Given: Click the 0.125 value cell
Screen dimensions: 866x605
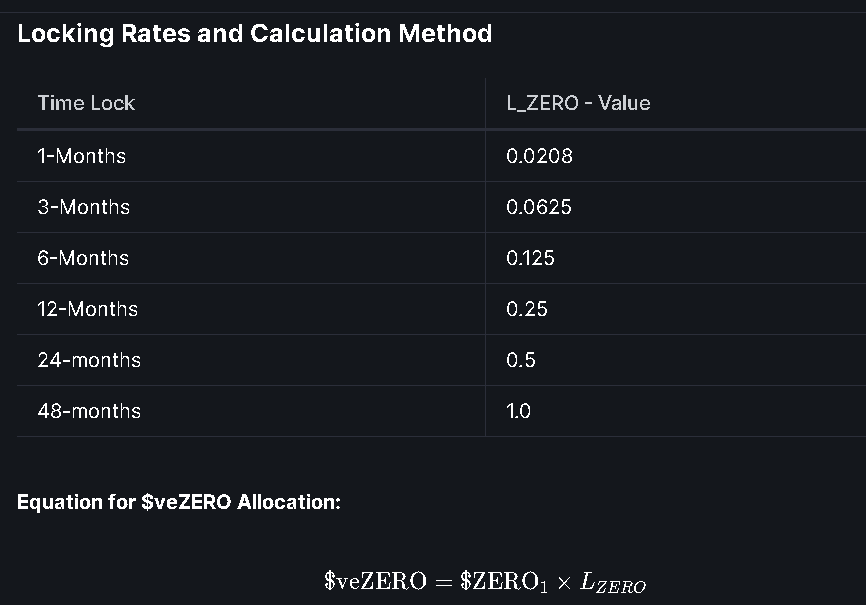Looking at the screenshot, I should [530, 258].
